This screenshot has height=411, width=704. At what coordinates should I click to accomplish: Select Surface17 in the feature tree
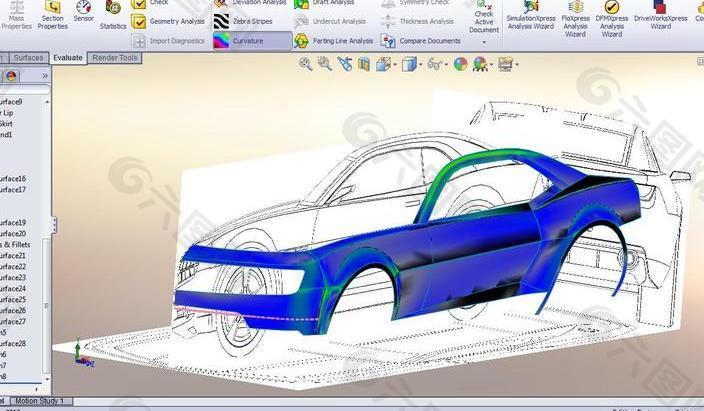coord(13,190)
